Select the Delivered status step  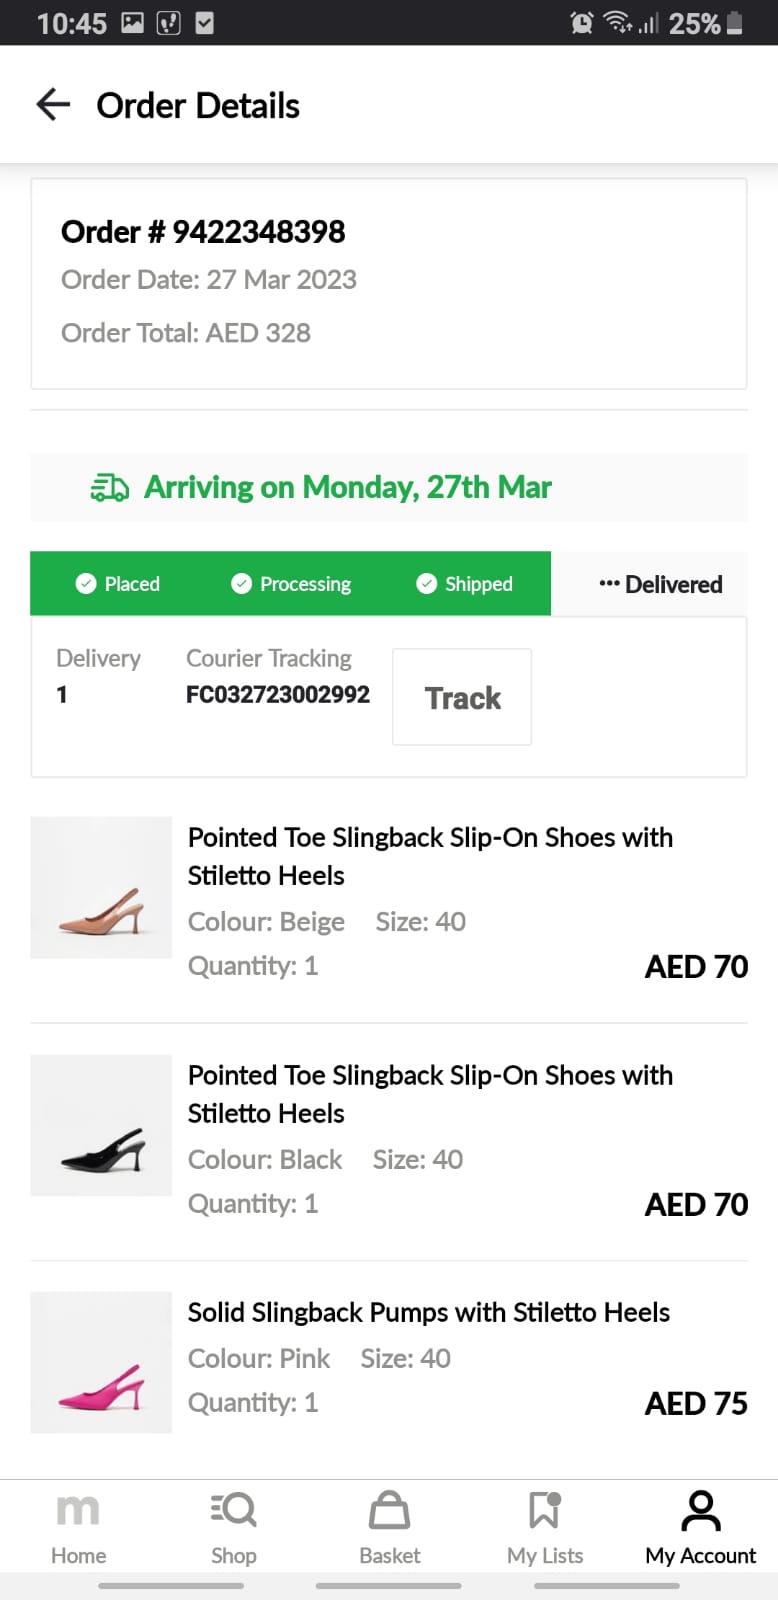(660, 585)
